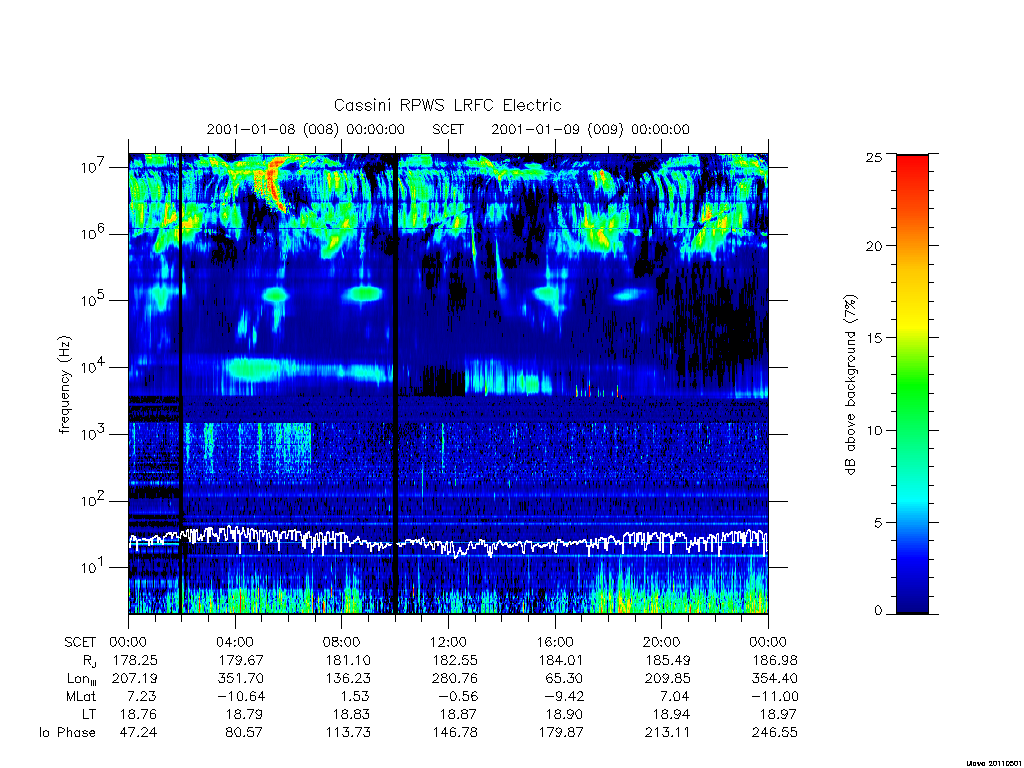Screen dimensions: 1024x768
Task: Click the LT value 18.76
Action: tap(138, 714)
